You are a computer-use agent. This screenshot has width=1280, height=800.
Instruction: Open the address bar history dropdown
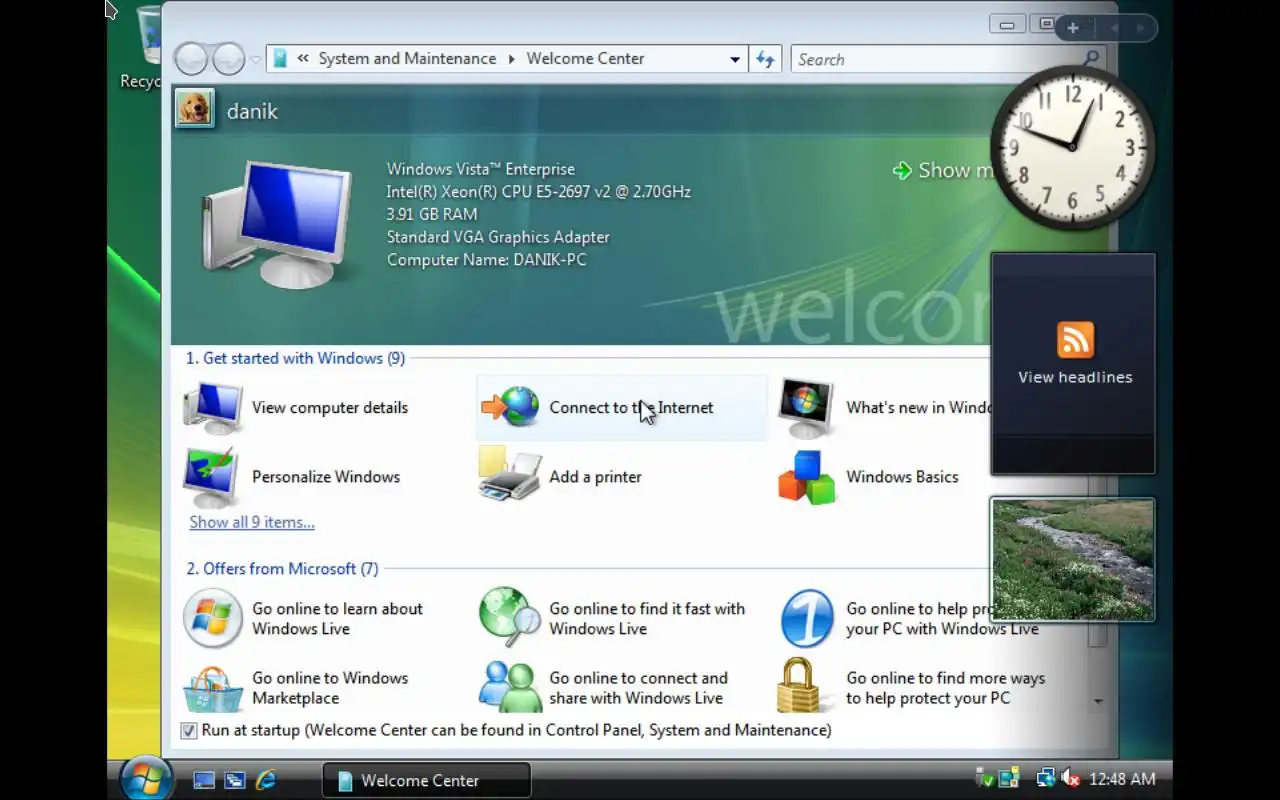pyautogui.click(x=735, y=59)
